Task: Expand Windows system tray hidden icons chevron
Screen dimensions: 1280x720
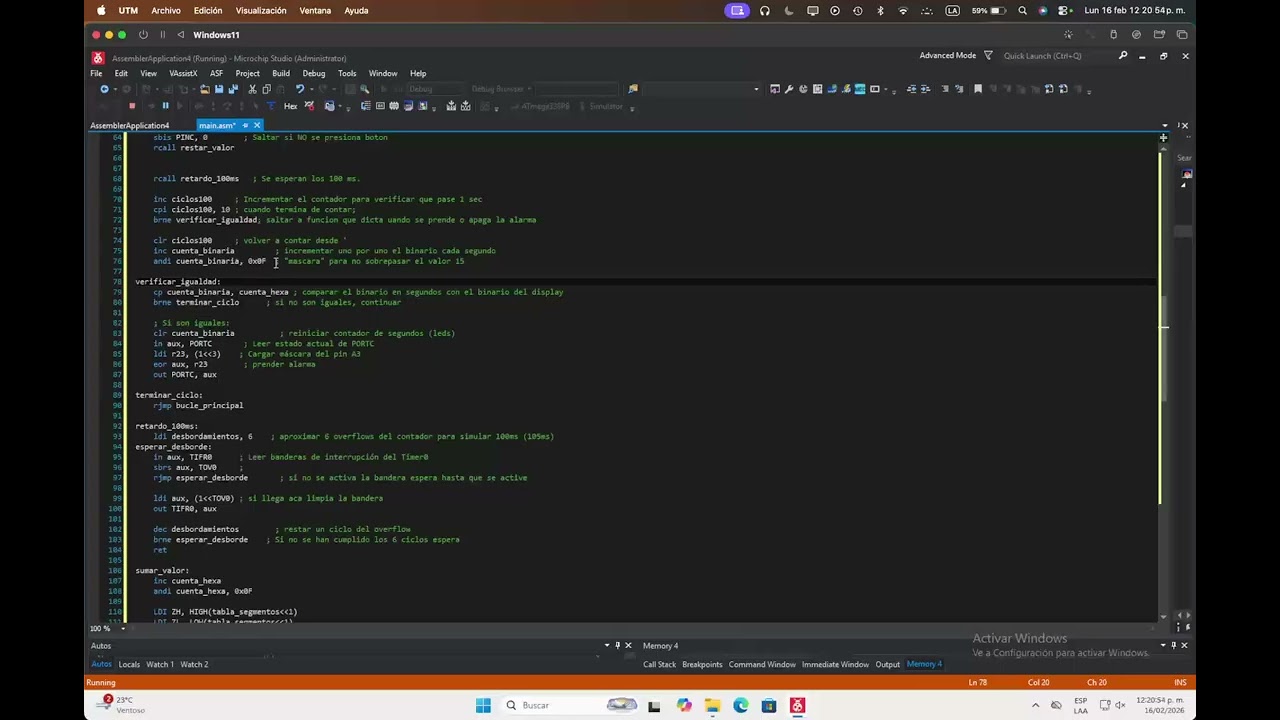Action: [x=1036, y=705]
